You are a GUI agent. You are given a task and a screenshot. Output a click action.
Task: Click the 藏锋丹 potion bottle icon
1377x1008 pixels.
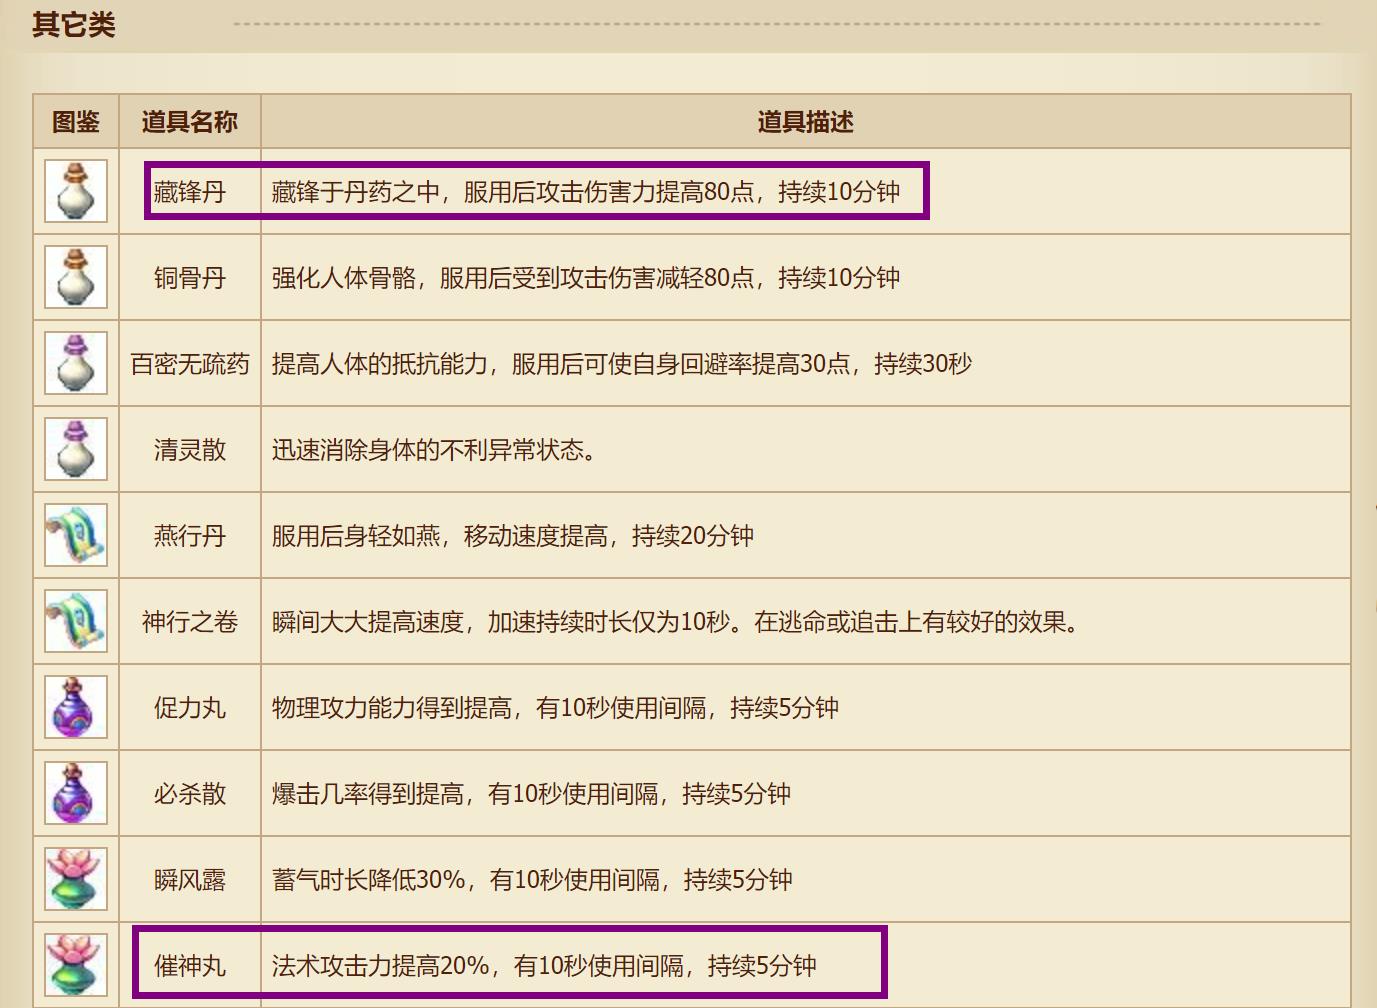click(x=76, y=192)
